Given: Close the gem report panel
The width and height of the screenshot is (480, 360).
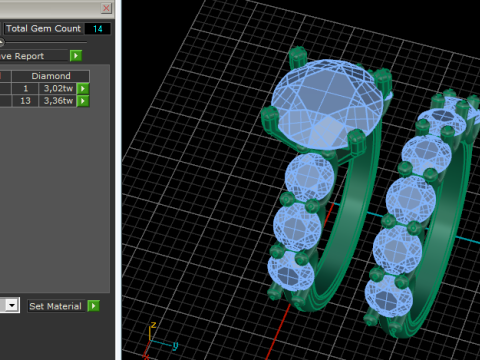Looking at the screenshot, I should [x=106, y=8].
